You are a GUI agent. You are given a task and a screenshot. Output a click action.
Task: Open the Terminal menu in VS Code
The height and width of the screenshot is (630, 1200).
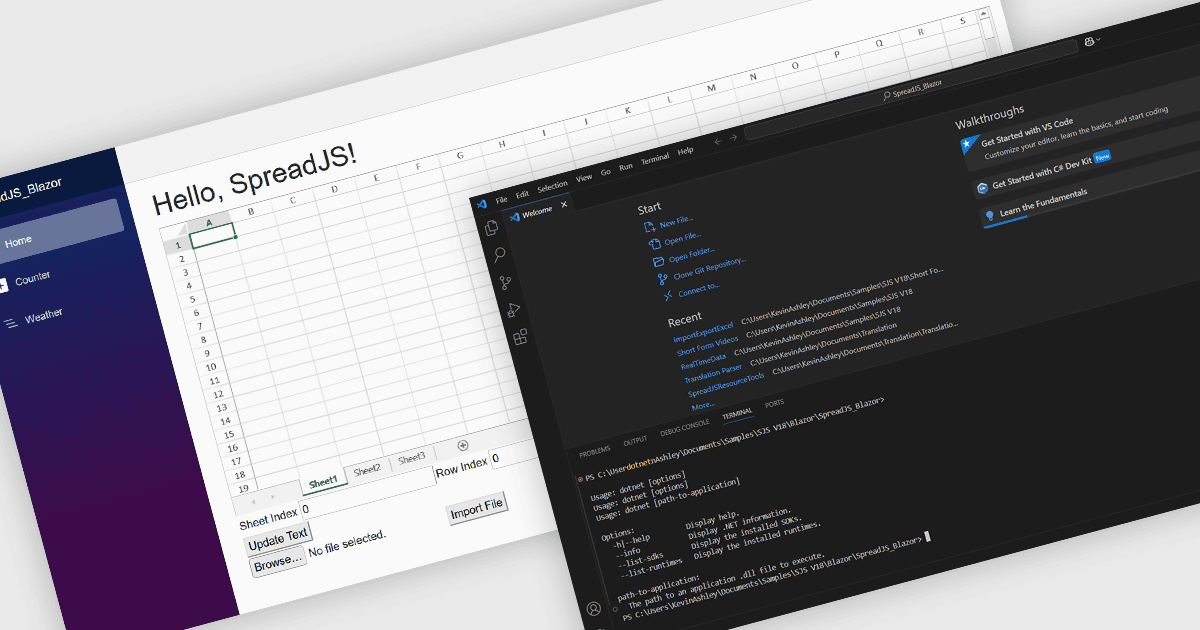pyautogui.click(x=655, y=159)
